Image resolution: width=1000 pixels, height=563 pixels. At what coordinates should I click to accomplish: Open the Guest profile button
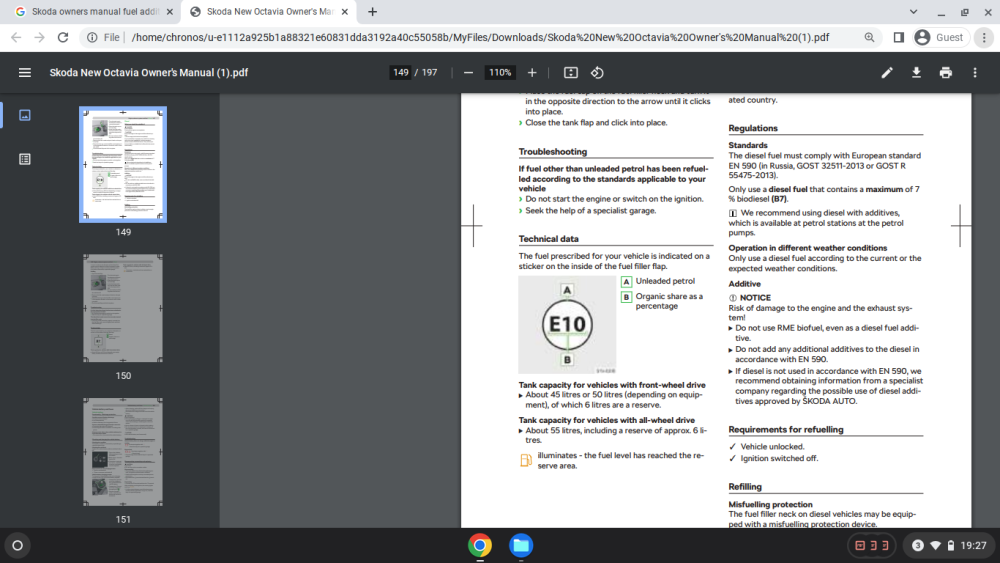pyautogui.click(x=938, y=38)
